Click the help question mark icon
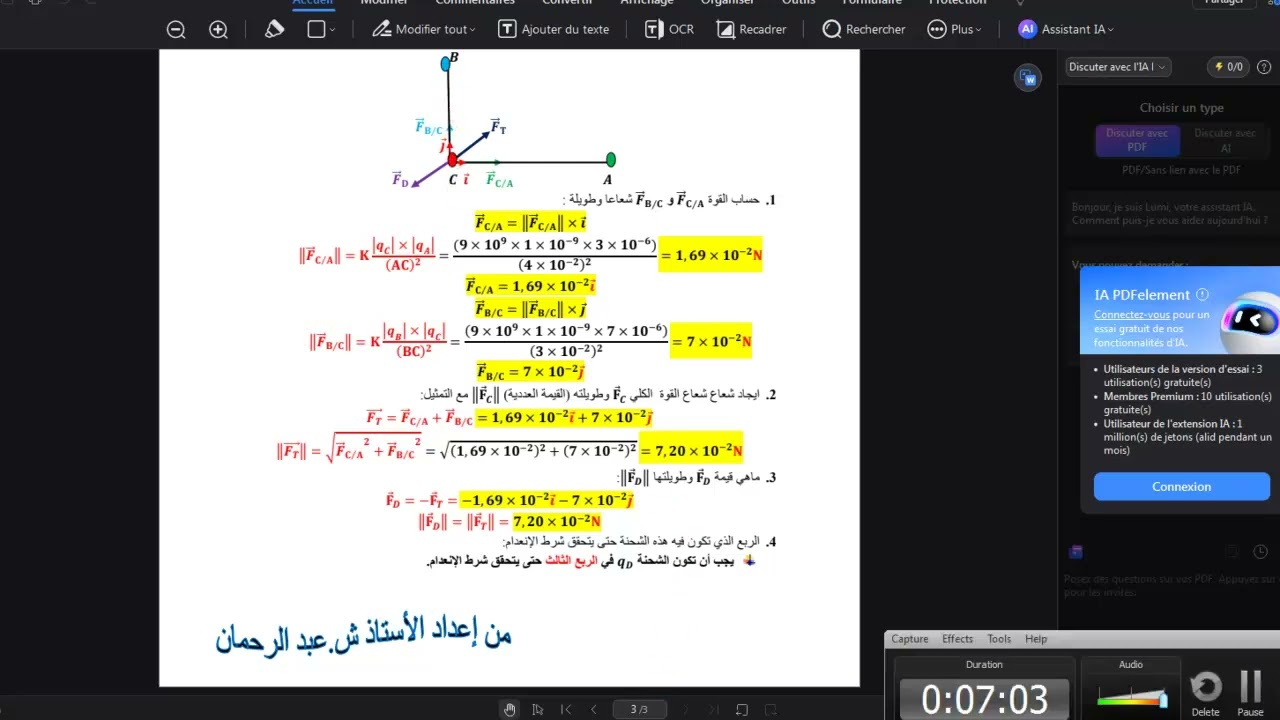 [1264, 67]
